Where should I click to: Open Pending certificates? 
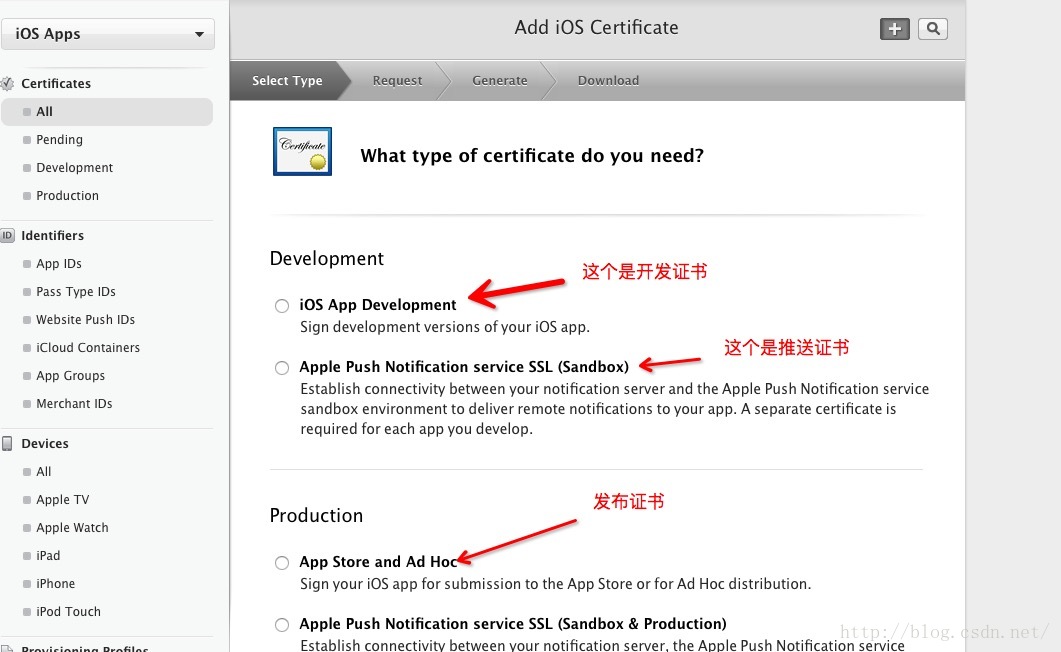pos(60,139)
